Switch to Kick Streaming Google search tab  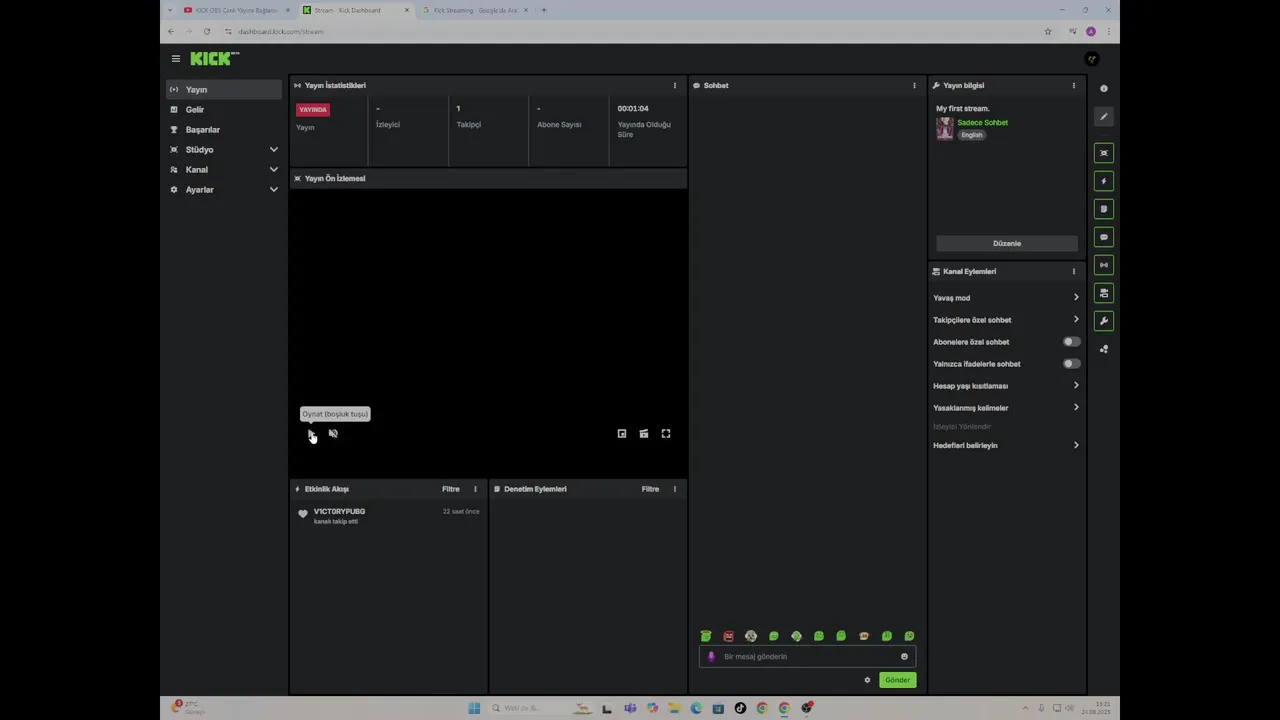coord(475,10)
